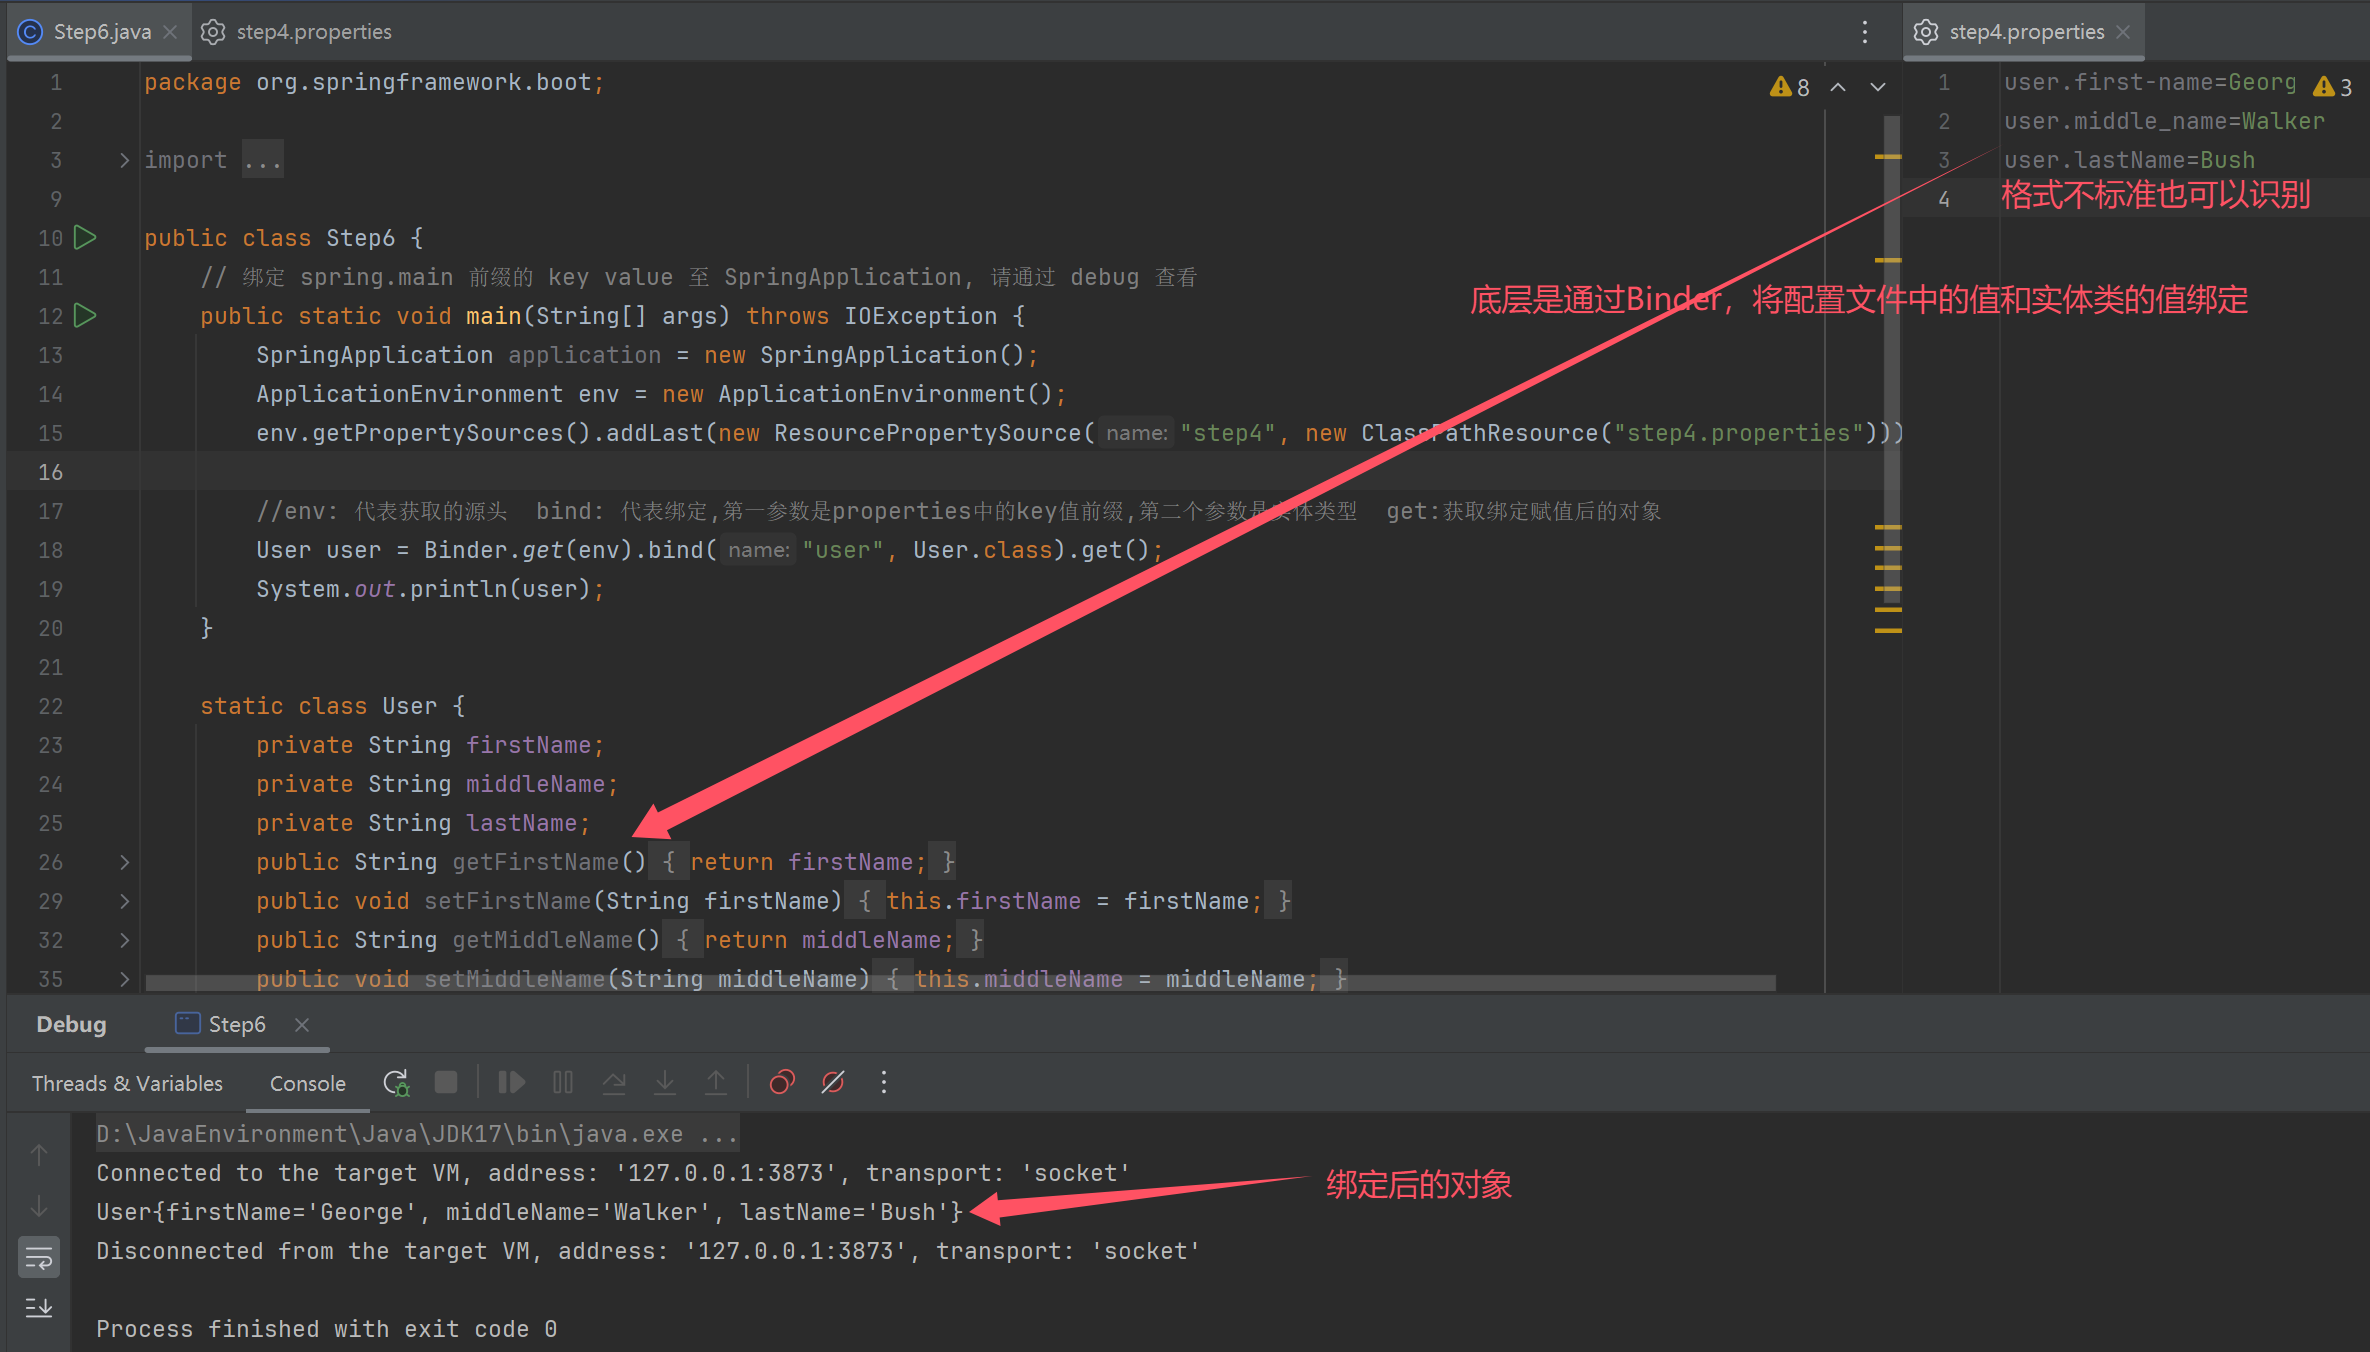Open View Breakpoints dialog
Viewport: 2370px width, 1352px height.
(x=782, y=1083)
